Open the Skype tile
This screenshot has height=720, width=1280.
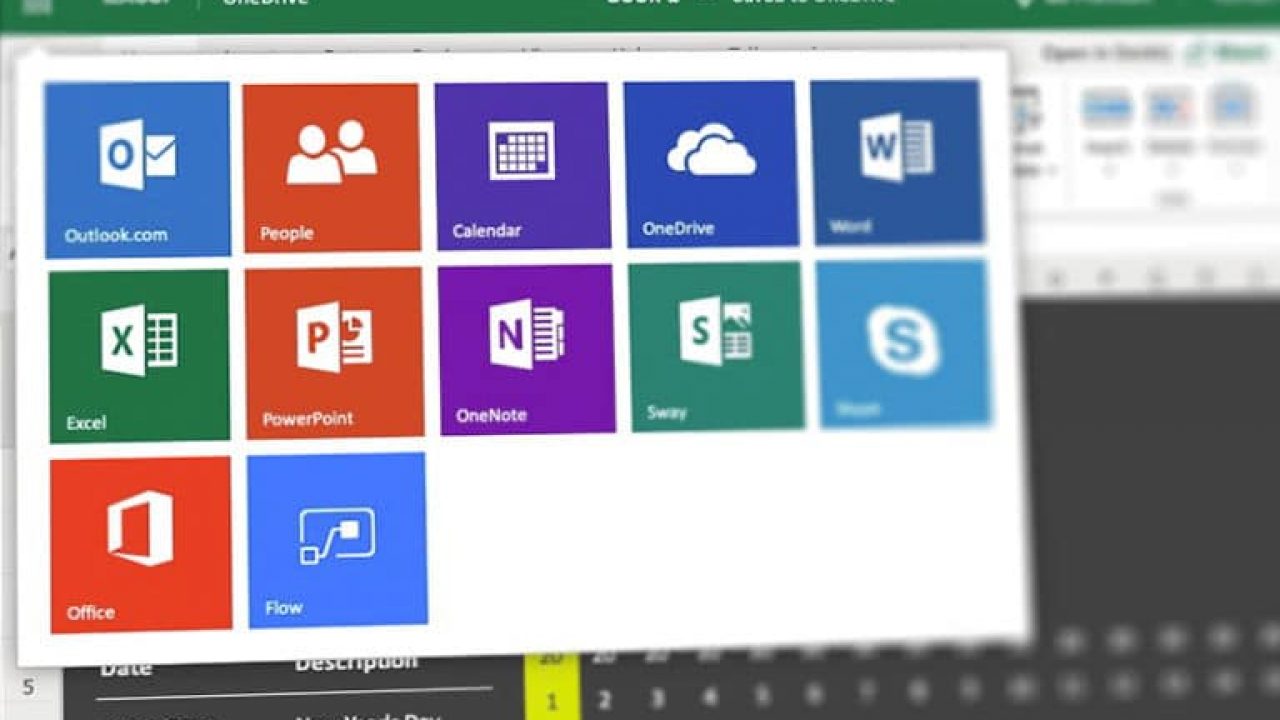(x=903, y=343)
